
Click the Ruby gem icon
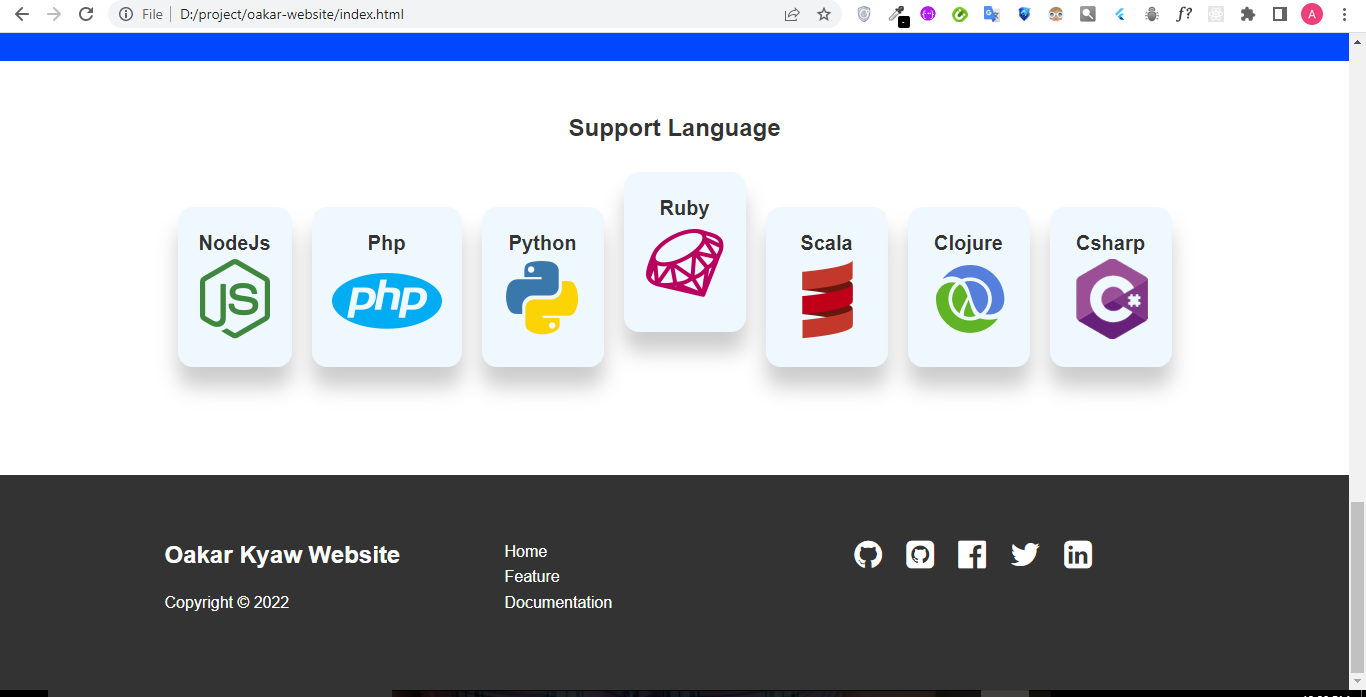pyautogui.click(x=684, y=262)
